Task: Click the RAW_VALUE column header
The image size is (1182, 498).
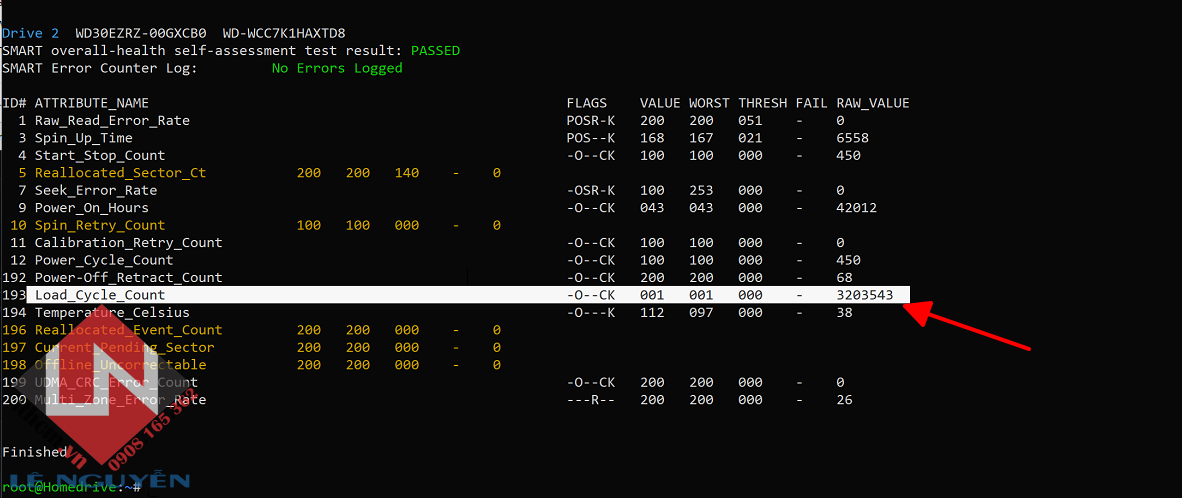Action: pos(872,103)
